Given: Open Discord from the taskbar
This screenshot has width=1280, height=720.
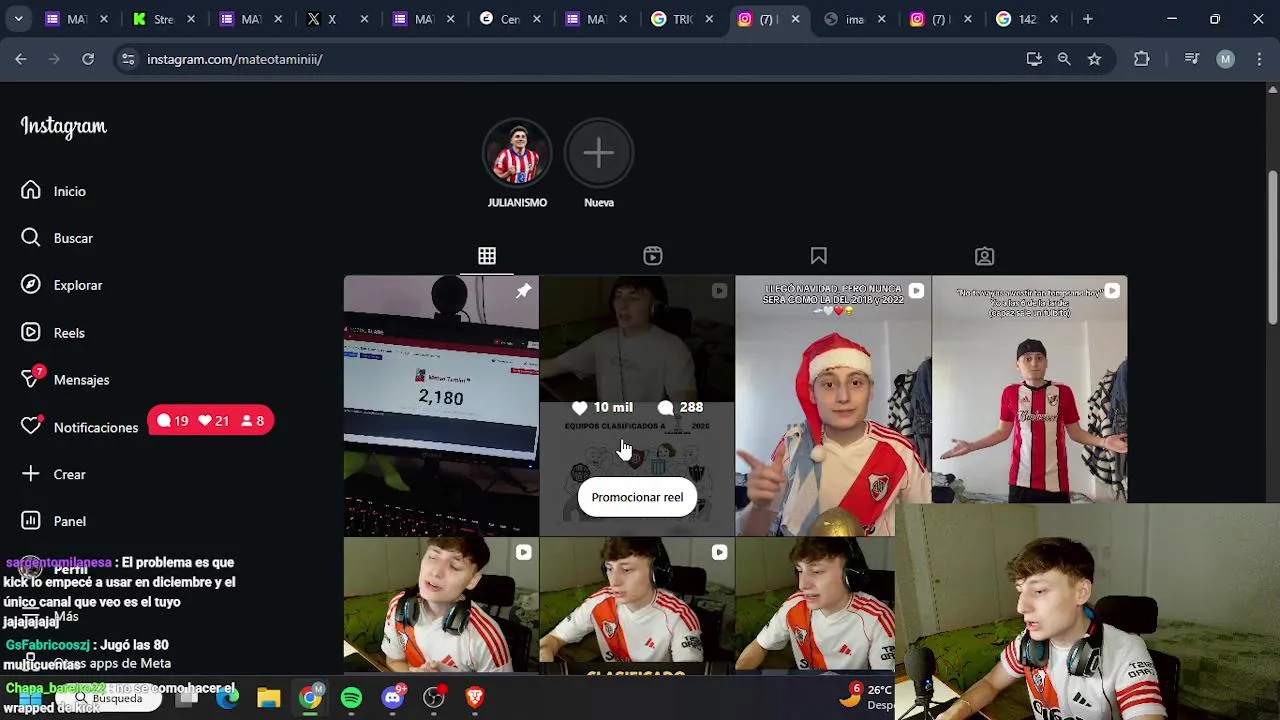Looking at the screenshot, I should tap(393, 698).
